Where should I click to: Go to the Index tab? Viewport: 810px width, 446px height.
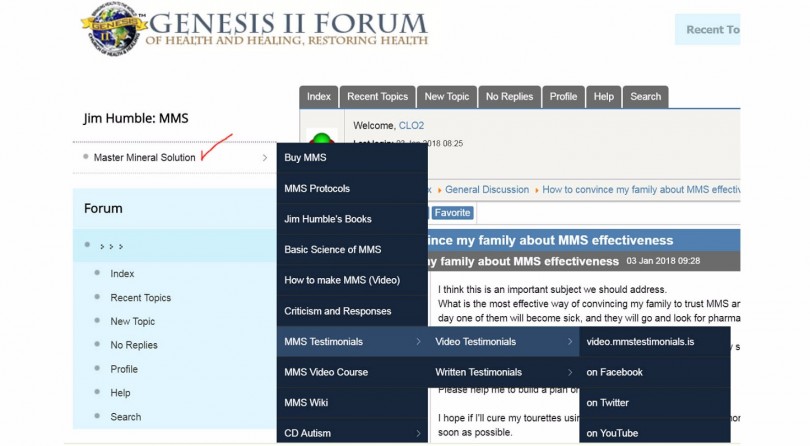pos(319,97)
